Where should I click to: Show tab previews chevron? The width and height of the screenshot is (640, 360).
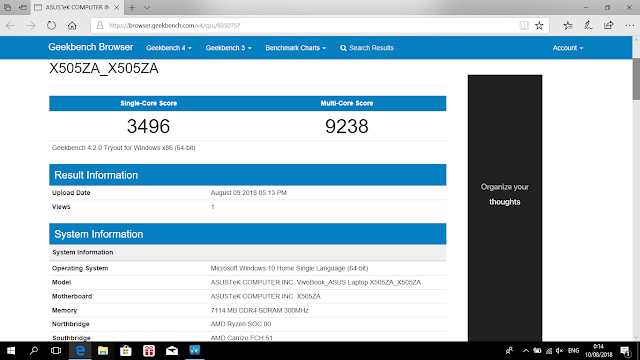tap(147, 7)
